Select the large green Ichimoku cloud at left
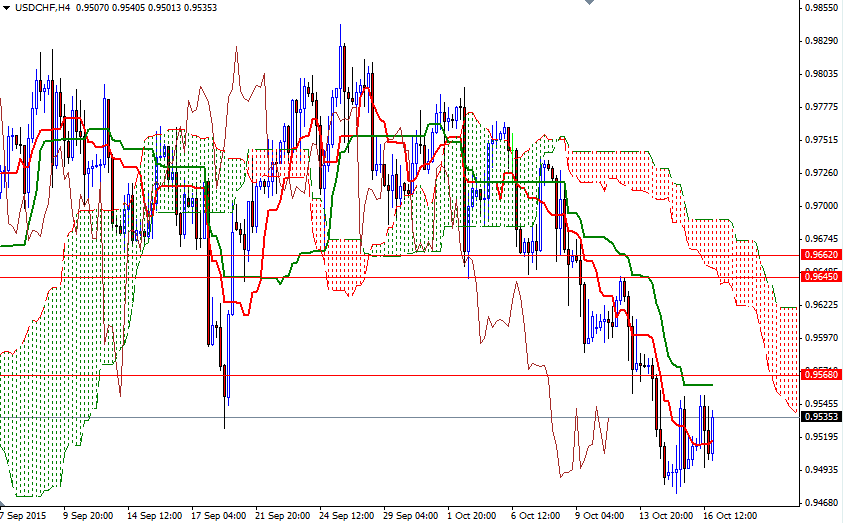Viewport: 843px width, 523px height. [x=60, y=380]
